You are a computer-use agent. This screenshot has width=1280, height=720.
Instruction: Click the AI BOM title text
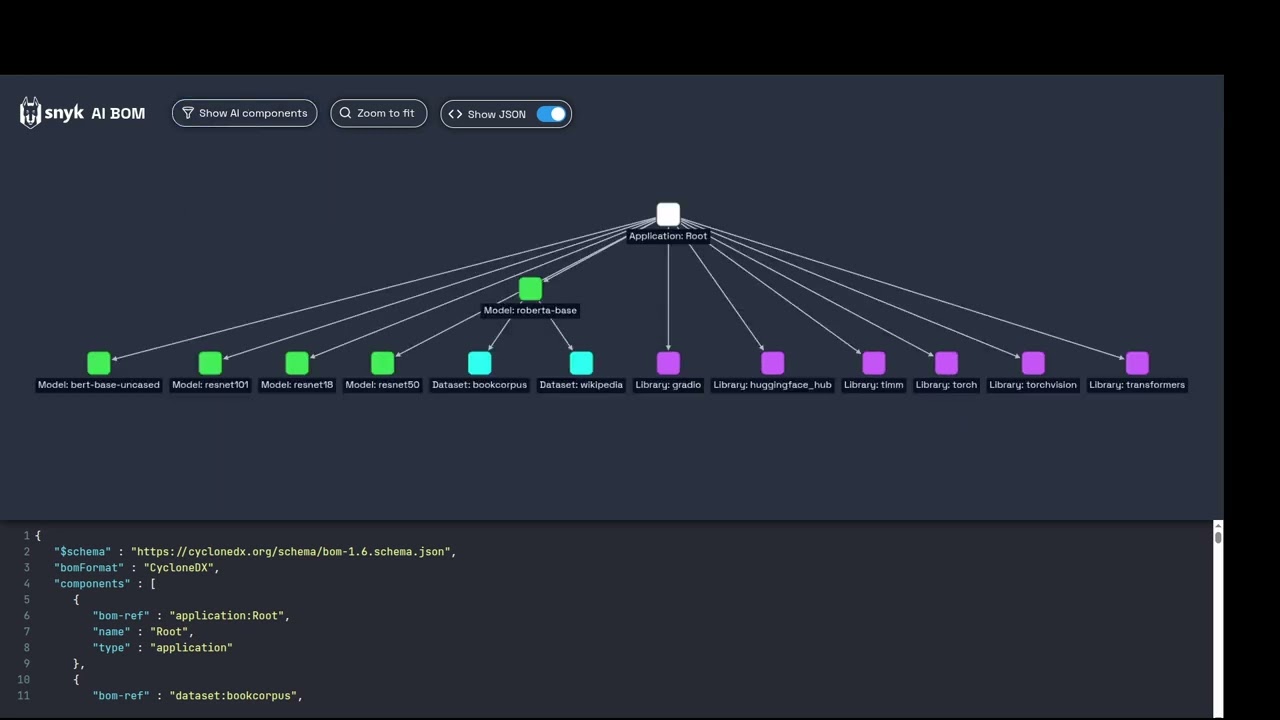pos(118,114)
